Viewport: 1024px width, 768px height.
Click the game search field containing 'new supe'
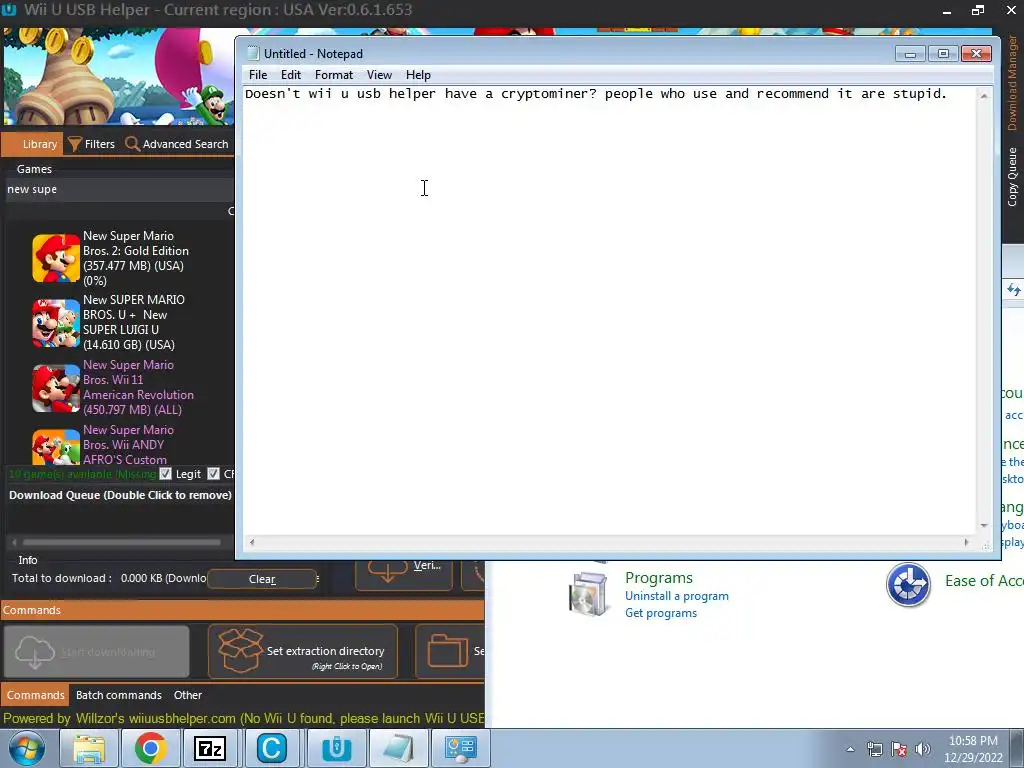pyautogui.click(x=120, y=189)
